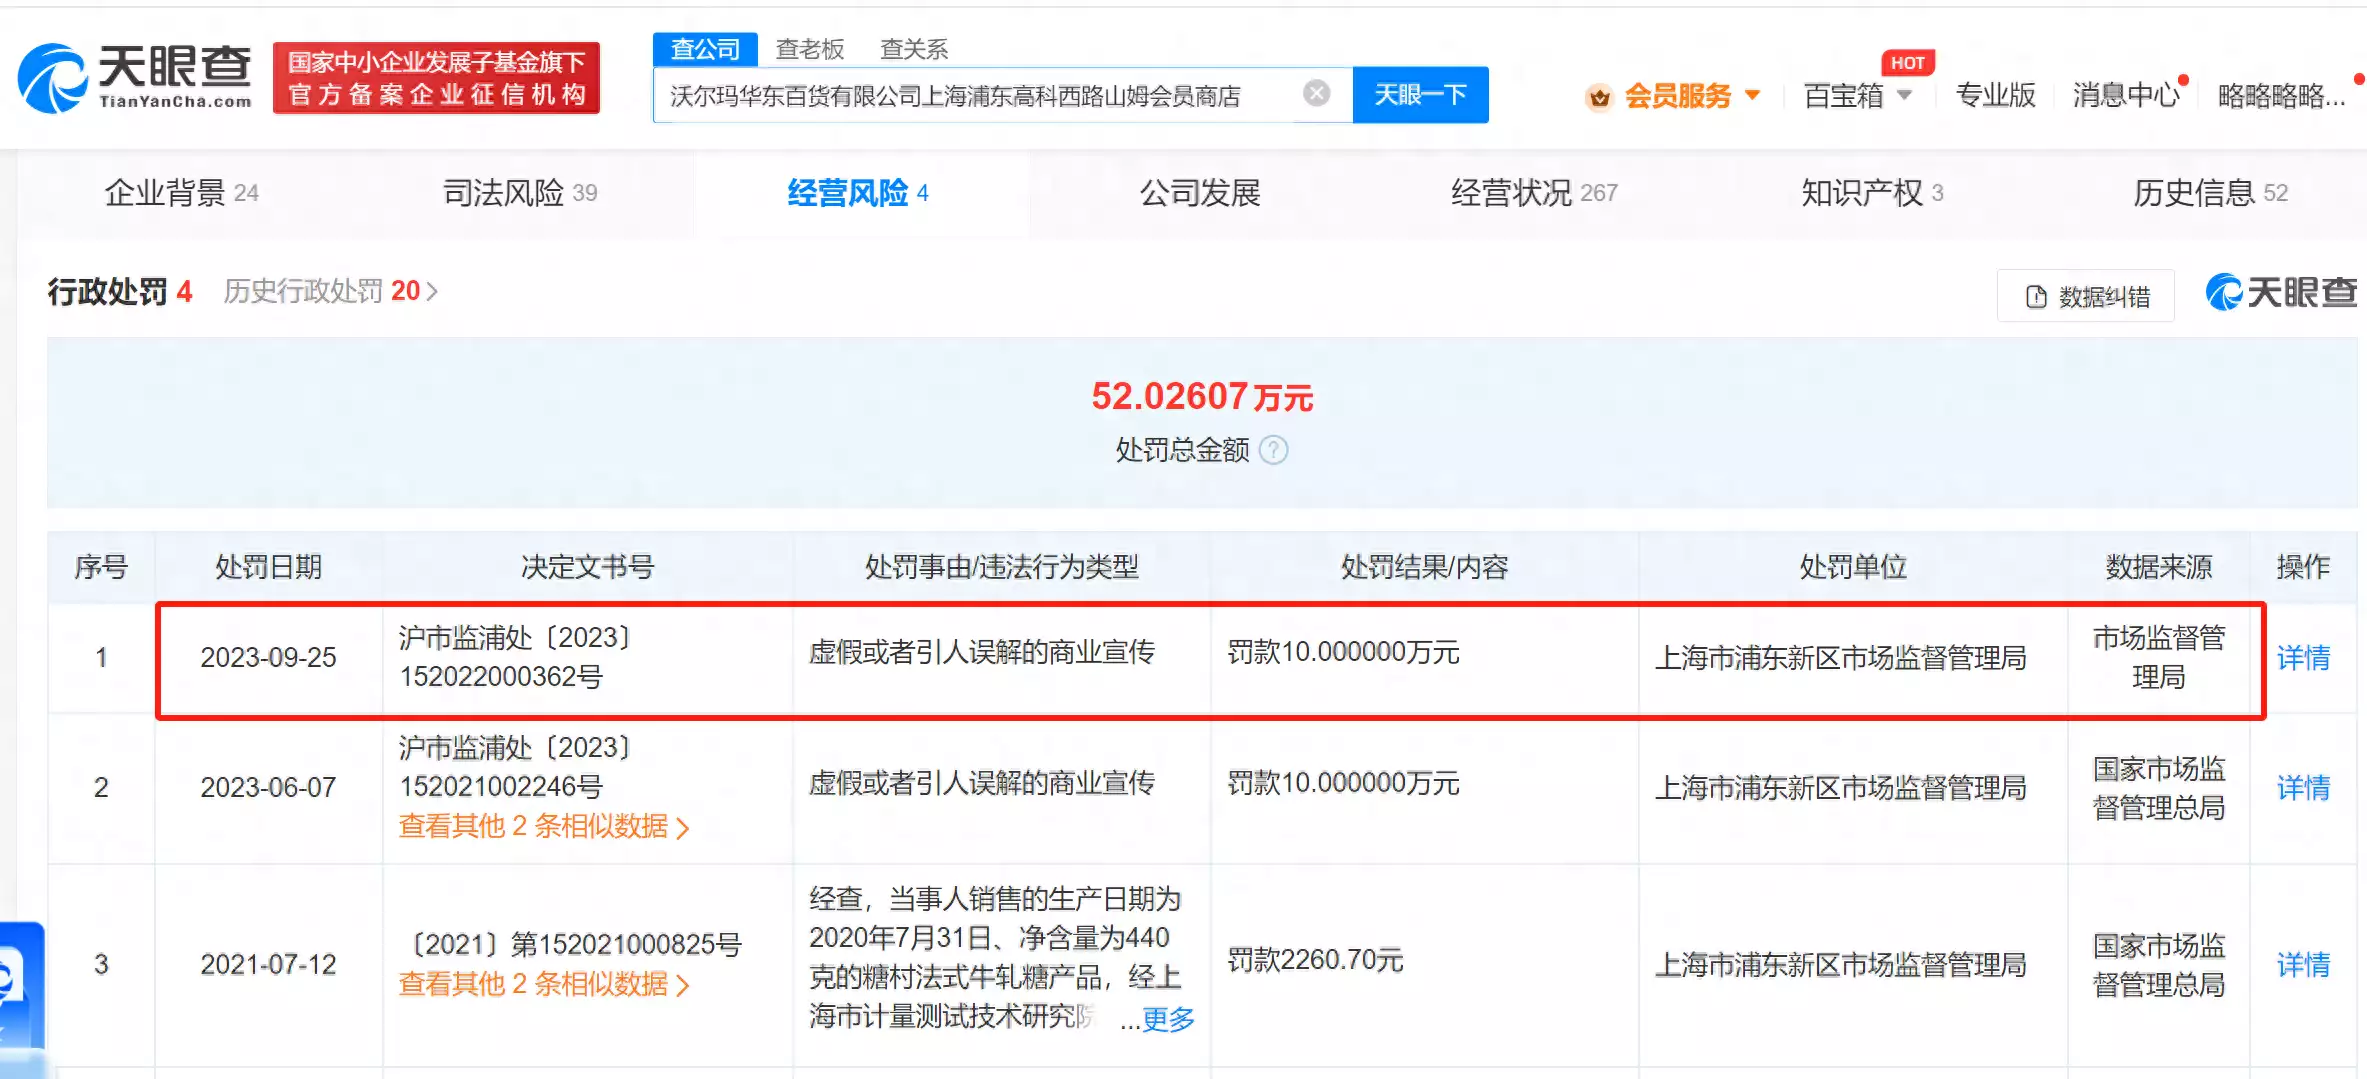Click the 国家中小企业发展子基金 red banner

436,78
